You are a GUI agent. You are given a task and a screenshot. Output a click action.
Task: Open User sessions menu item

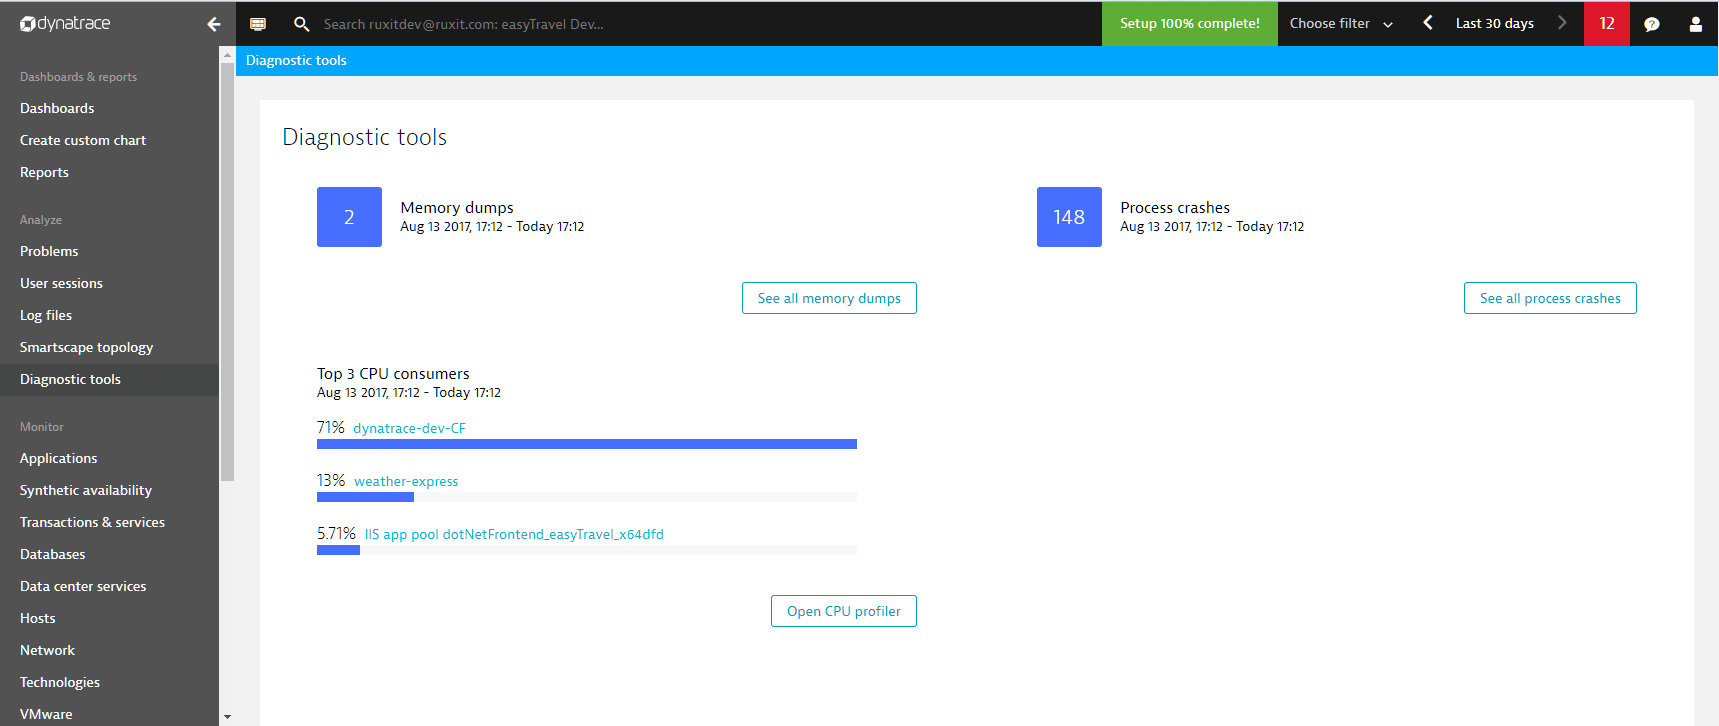pyautogui.click(x=61, y=283)
